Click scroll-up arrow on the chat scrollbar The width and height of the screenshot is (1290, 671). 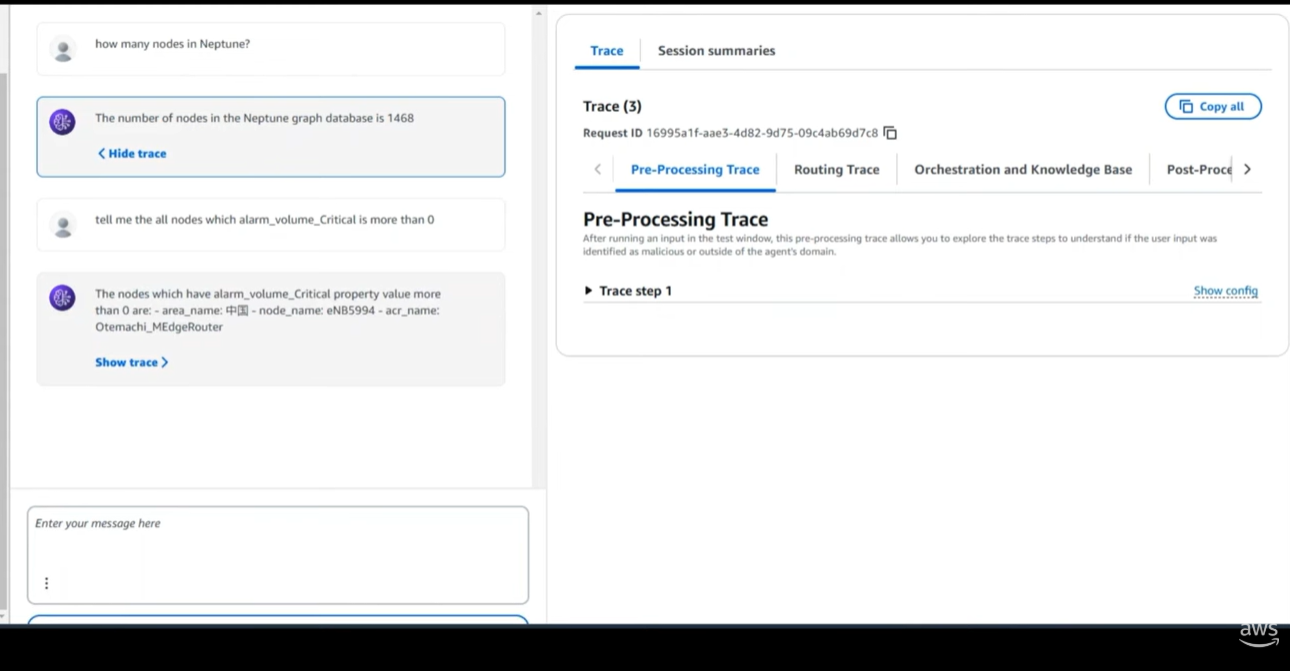pyautogui.click(x=540, y=14)
